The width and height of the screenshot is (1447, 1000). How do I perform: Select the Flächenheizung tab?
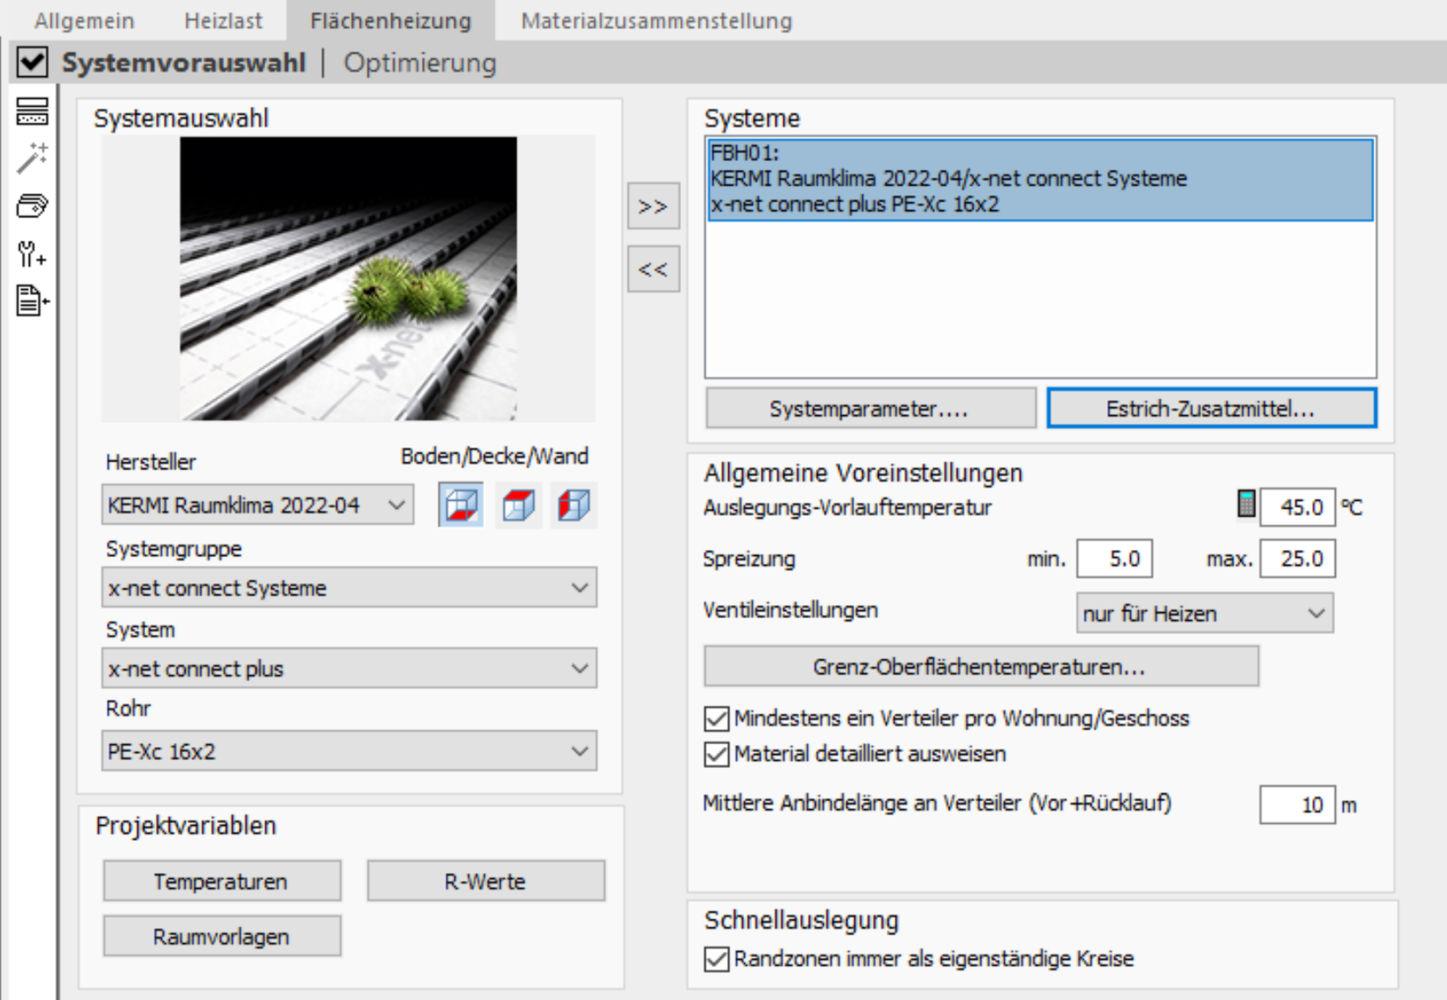[391, 20]
